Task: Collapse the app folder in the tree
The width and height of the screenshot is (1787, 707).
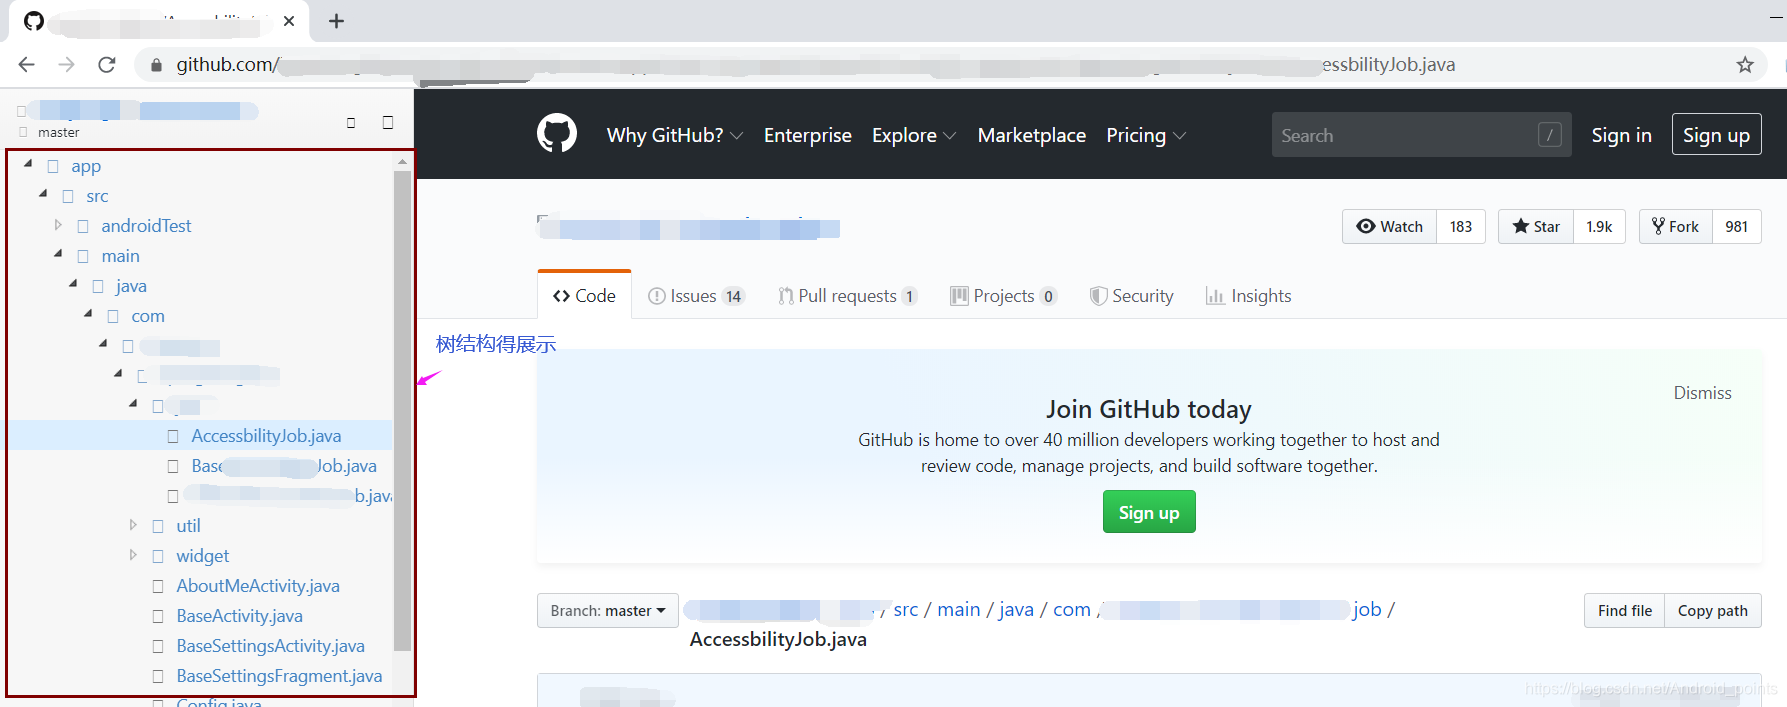Action: click(28, 163)
